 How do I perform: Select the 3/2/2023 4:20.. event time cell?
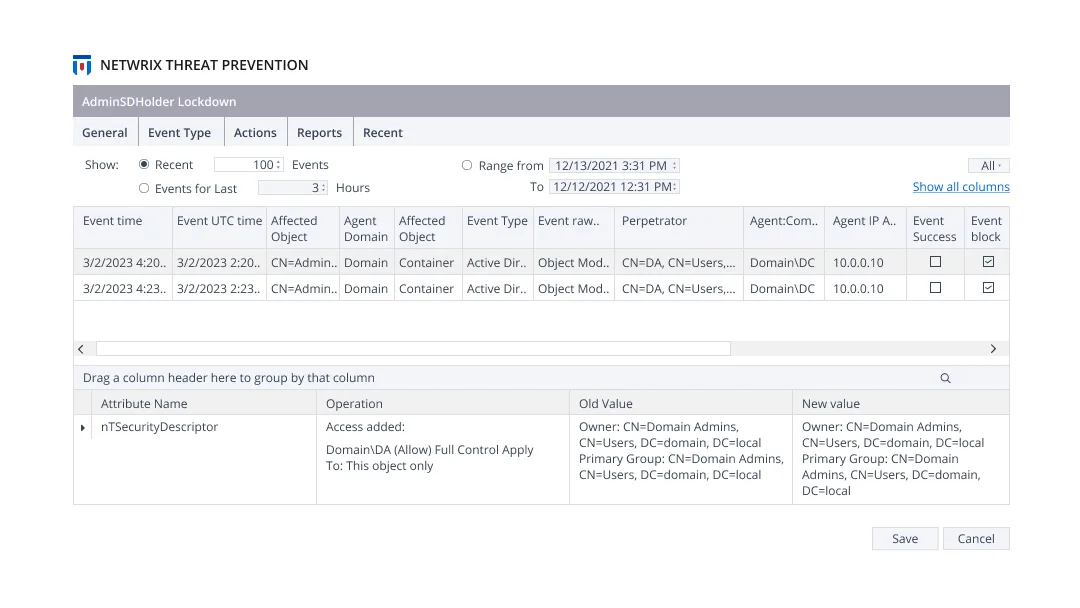[x=124, y=262]
